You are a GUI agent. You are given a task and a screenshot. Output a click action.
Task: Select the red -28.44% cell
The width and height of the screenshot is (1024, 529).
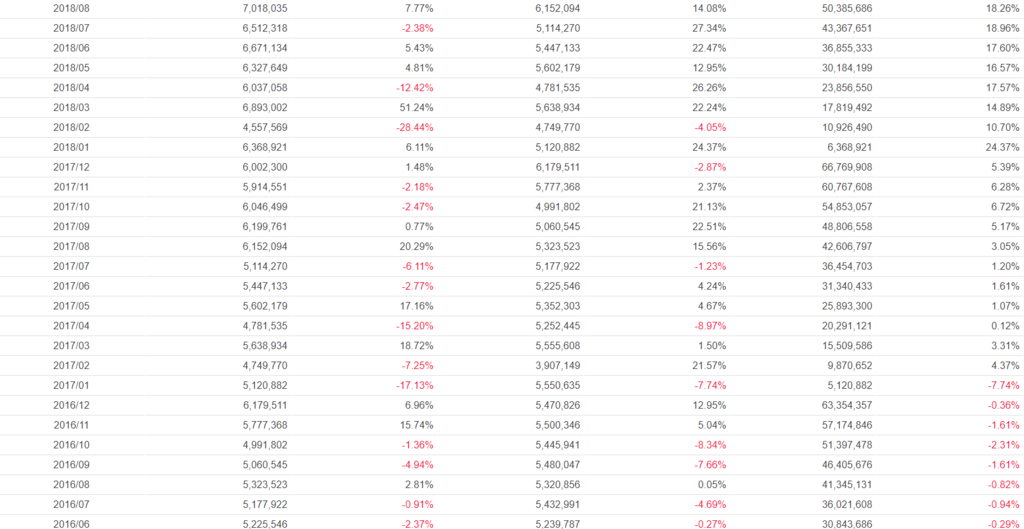coord(413,127)
